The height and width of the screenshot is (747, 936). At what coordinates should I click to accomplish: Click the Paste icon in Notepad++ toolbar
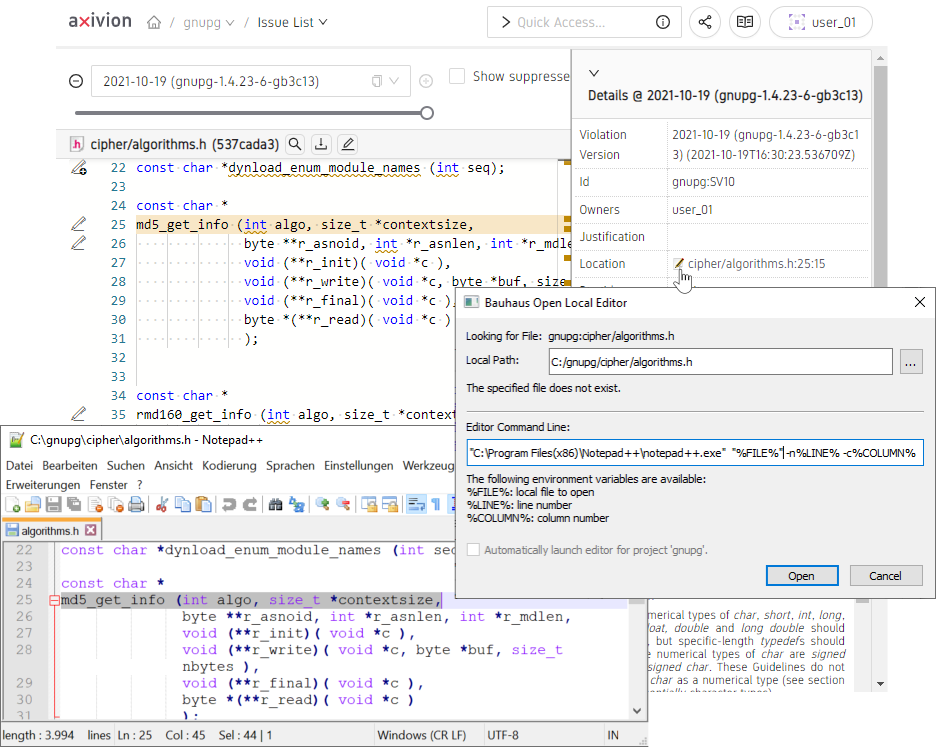pos(204,505)
